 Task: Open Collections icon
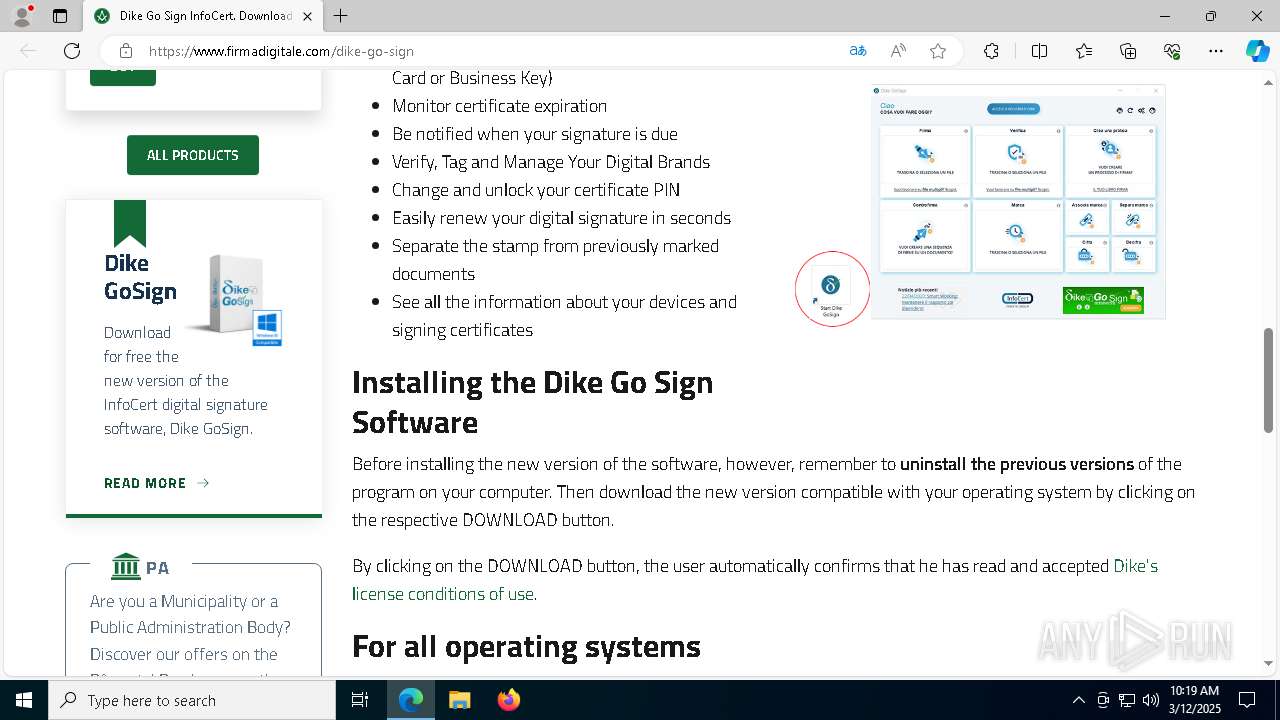(1128, 51)
